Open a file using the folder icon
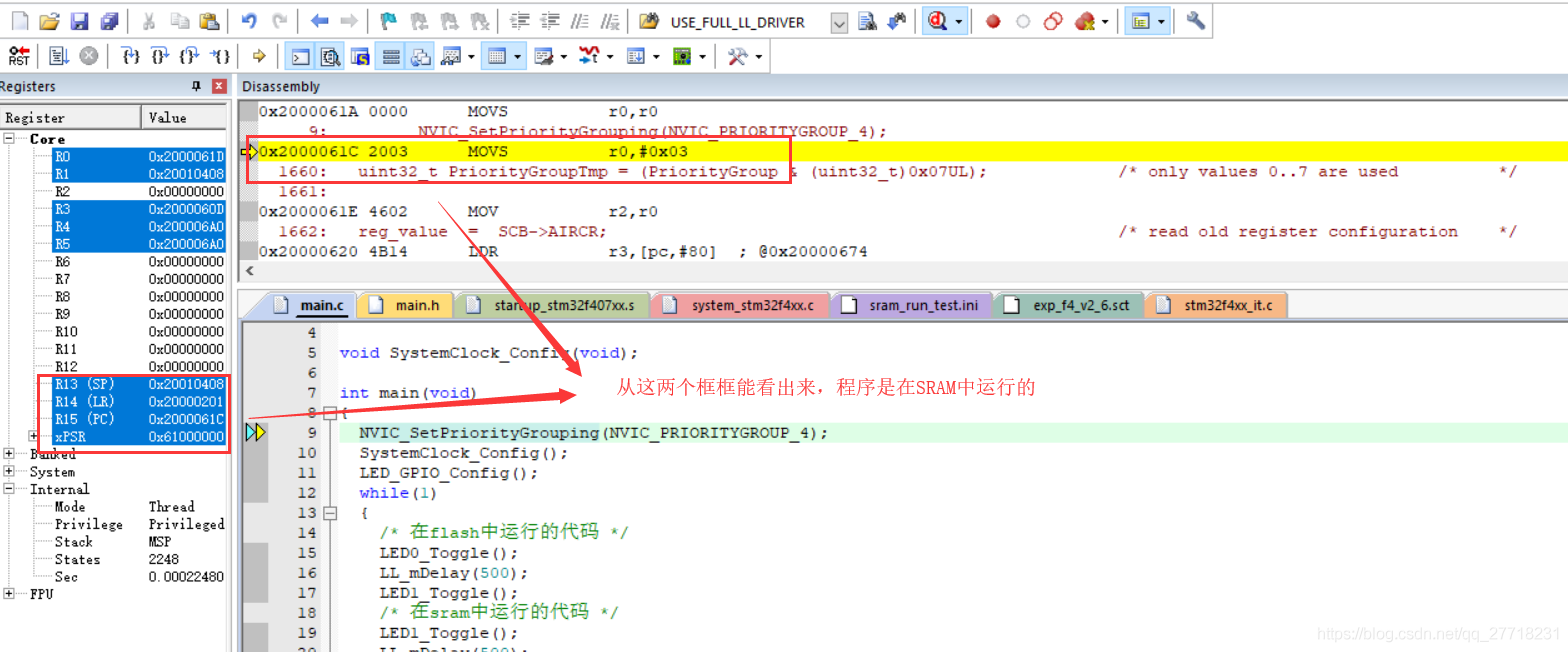 point(49,21)
